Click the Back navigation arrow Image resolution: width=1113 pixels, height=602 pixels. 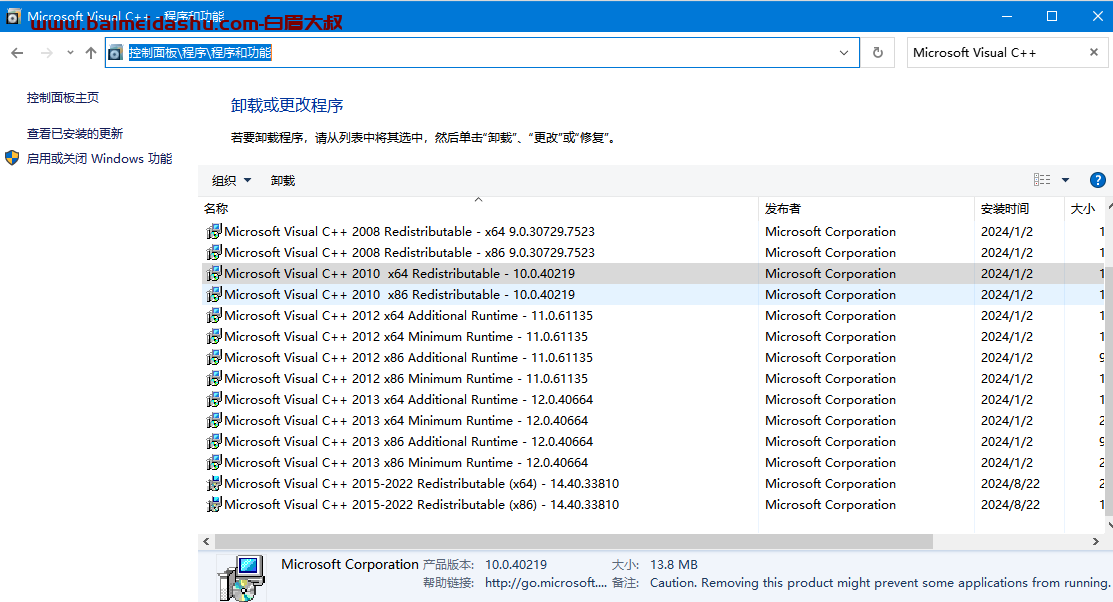coord(18,53)
